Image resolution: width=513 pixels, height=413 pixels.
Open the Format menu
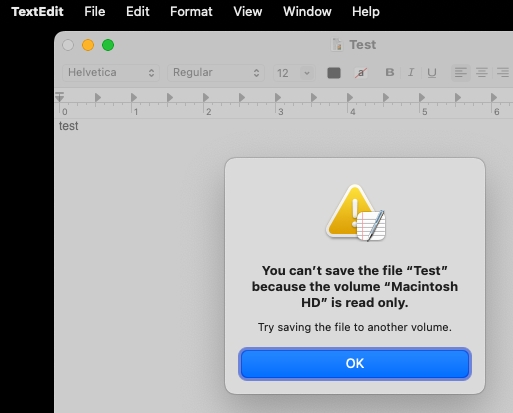coord(191,12)
